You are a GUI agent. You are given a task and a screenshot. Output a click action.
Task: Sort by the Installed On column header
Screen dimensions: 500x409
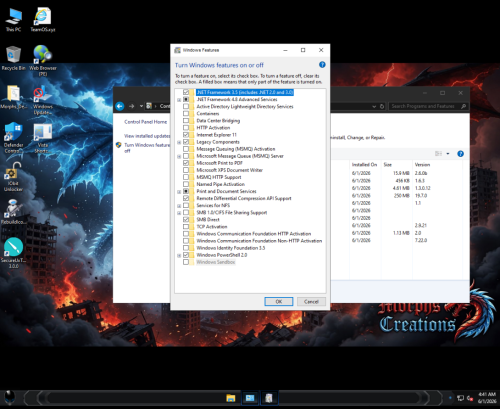coord(364,164)
